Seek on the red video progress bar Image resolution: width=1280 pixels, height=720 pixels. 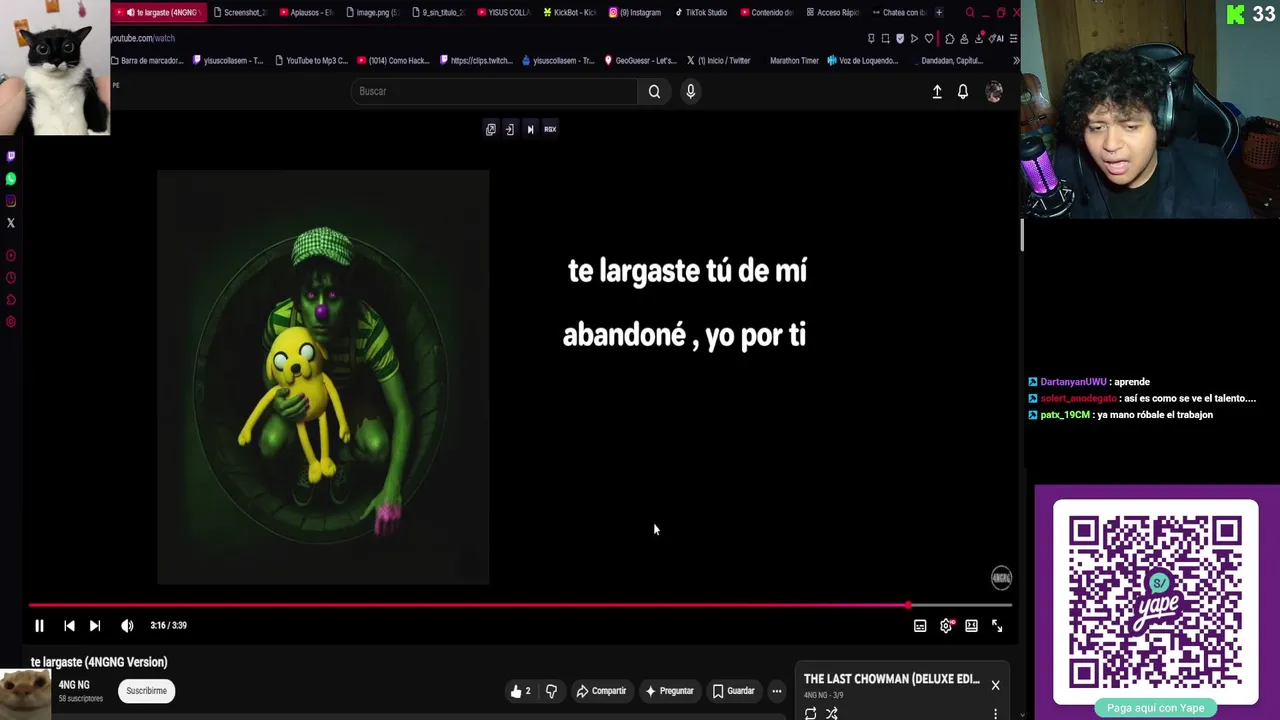[520, 605]
